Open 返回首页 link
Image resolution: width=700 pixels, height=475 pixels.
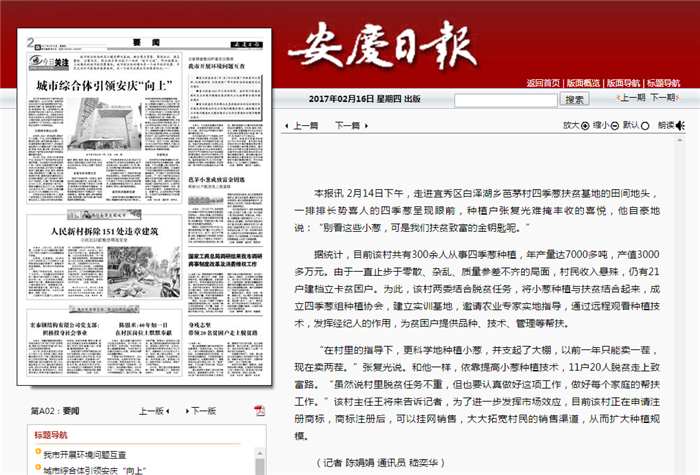click(543, 83)
